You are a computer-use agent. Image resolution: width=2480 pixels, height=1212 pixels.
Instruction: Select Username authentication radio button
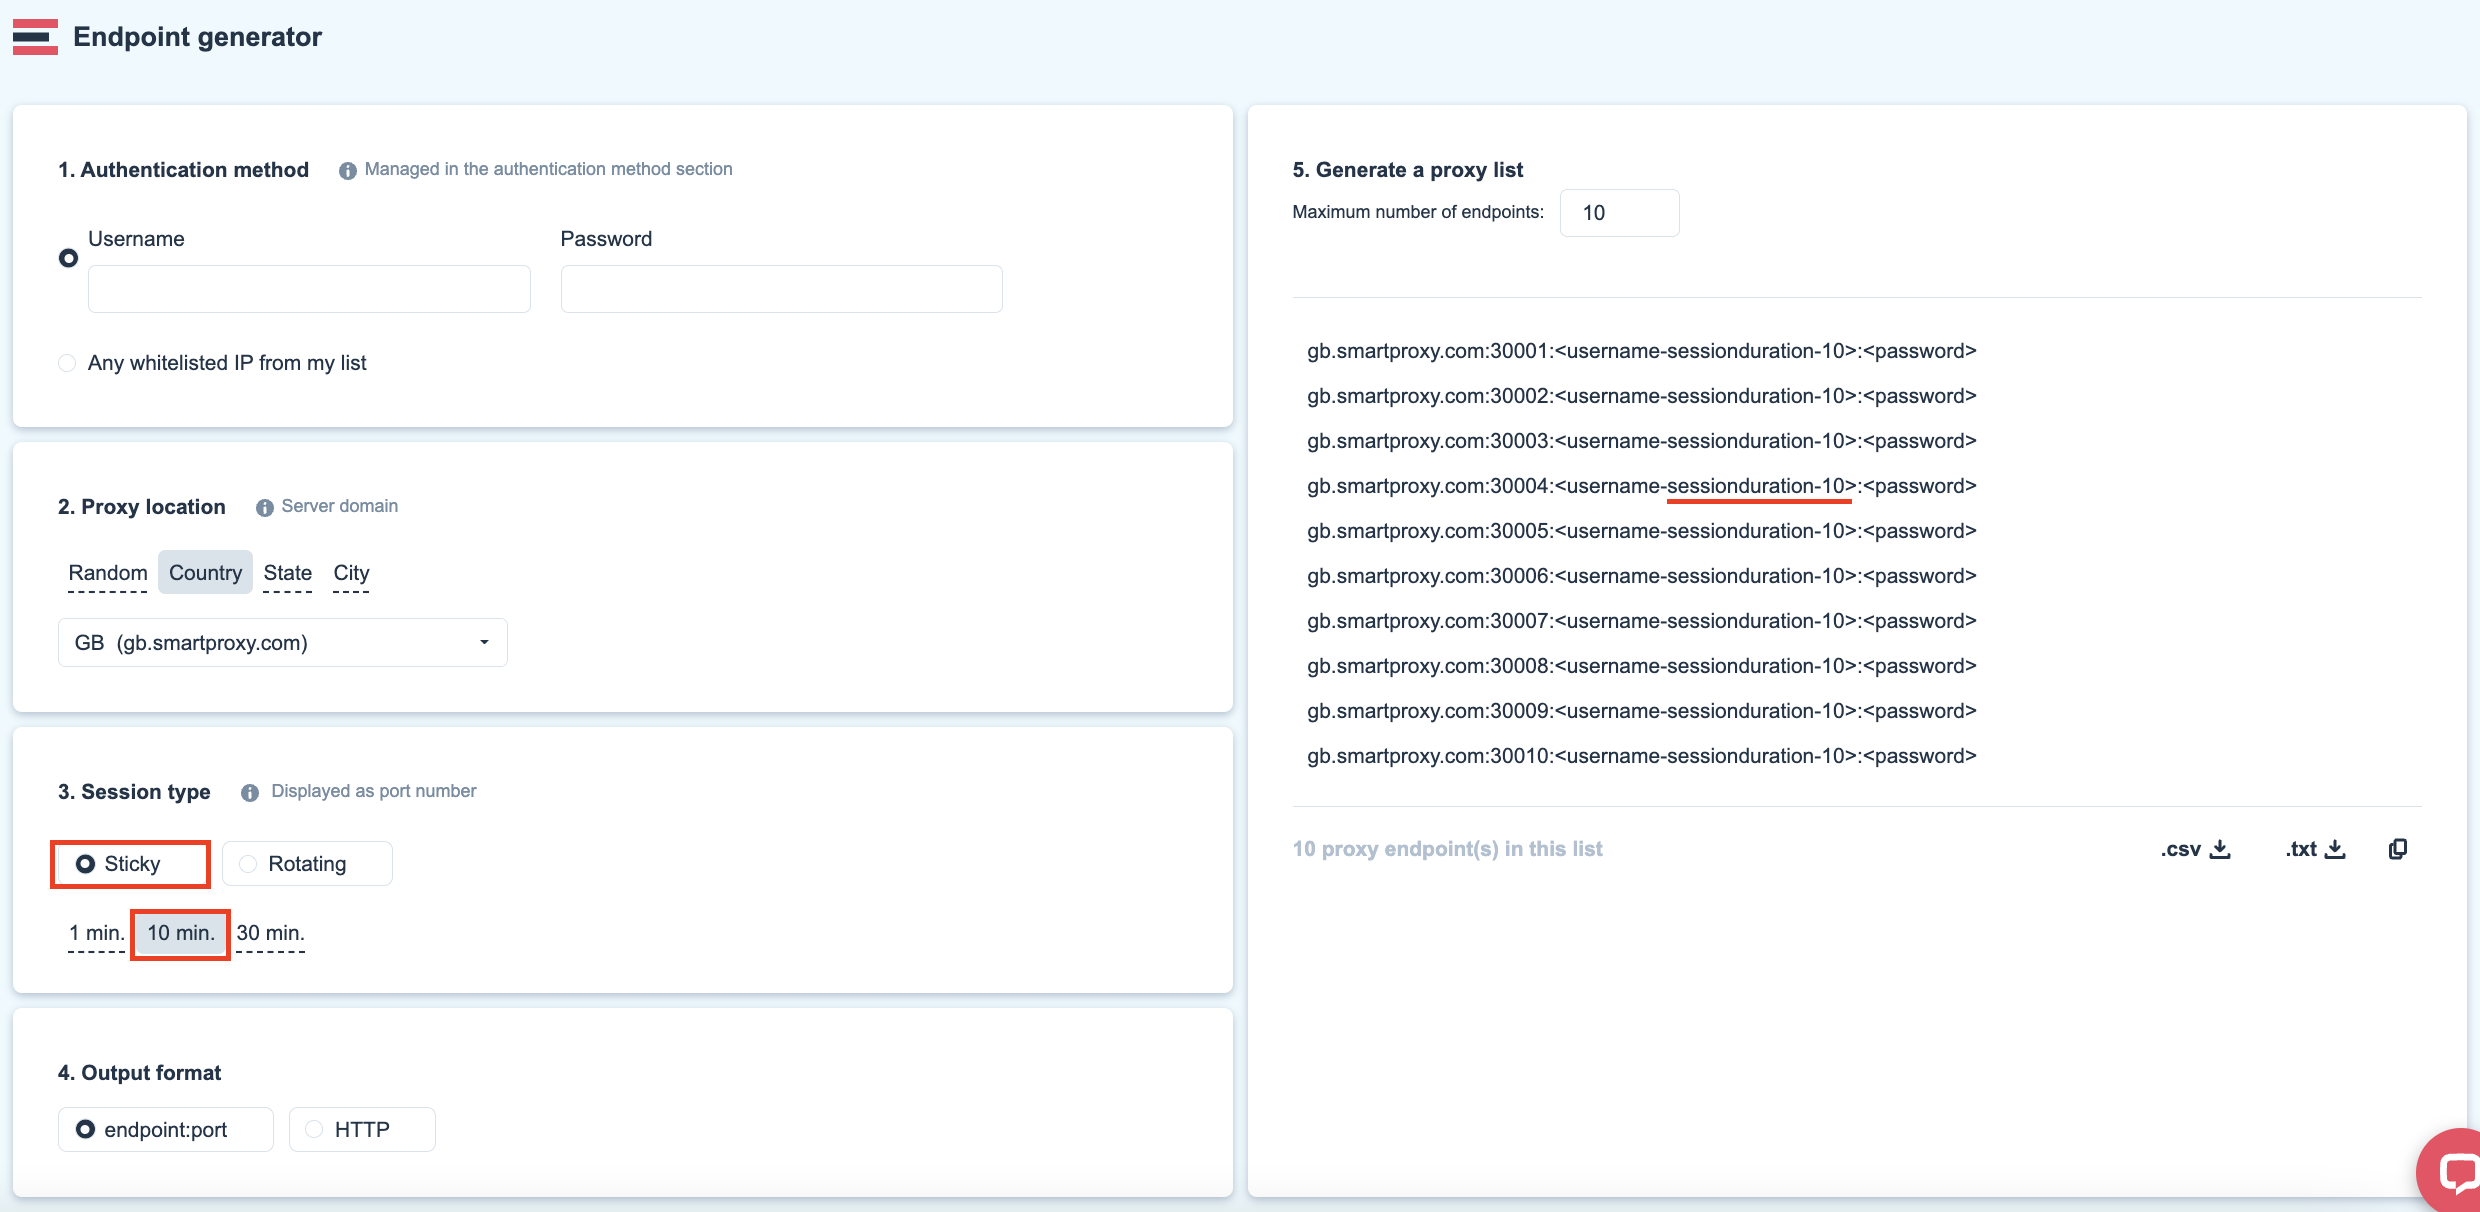[x=68, y=258]
